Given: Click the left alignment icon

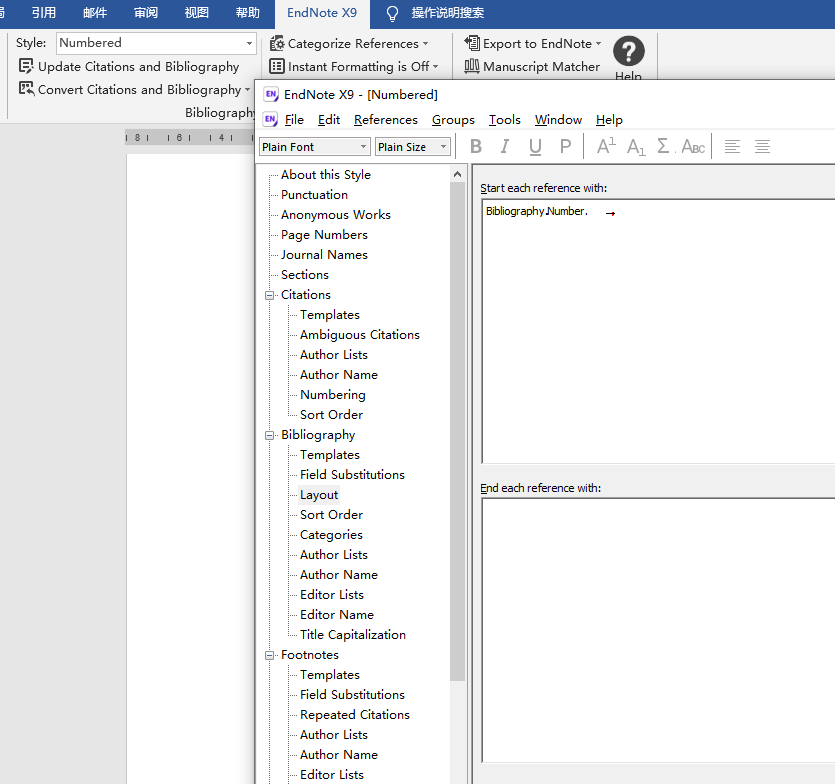Looking at the screenshot, I should (x=733, y=146).
